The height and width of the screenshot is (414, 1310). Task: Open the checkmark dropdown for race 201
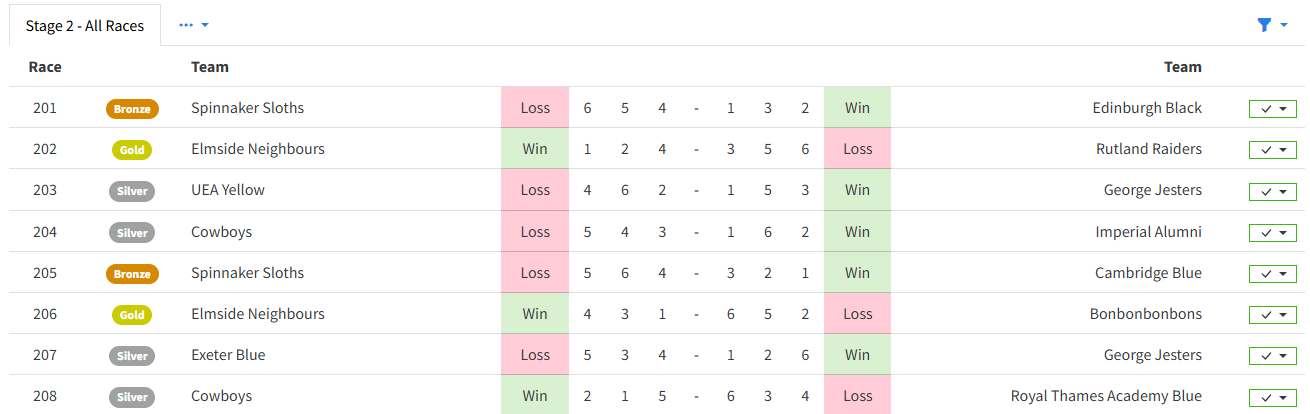coord(1273,109)
